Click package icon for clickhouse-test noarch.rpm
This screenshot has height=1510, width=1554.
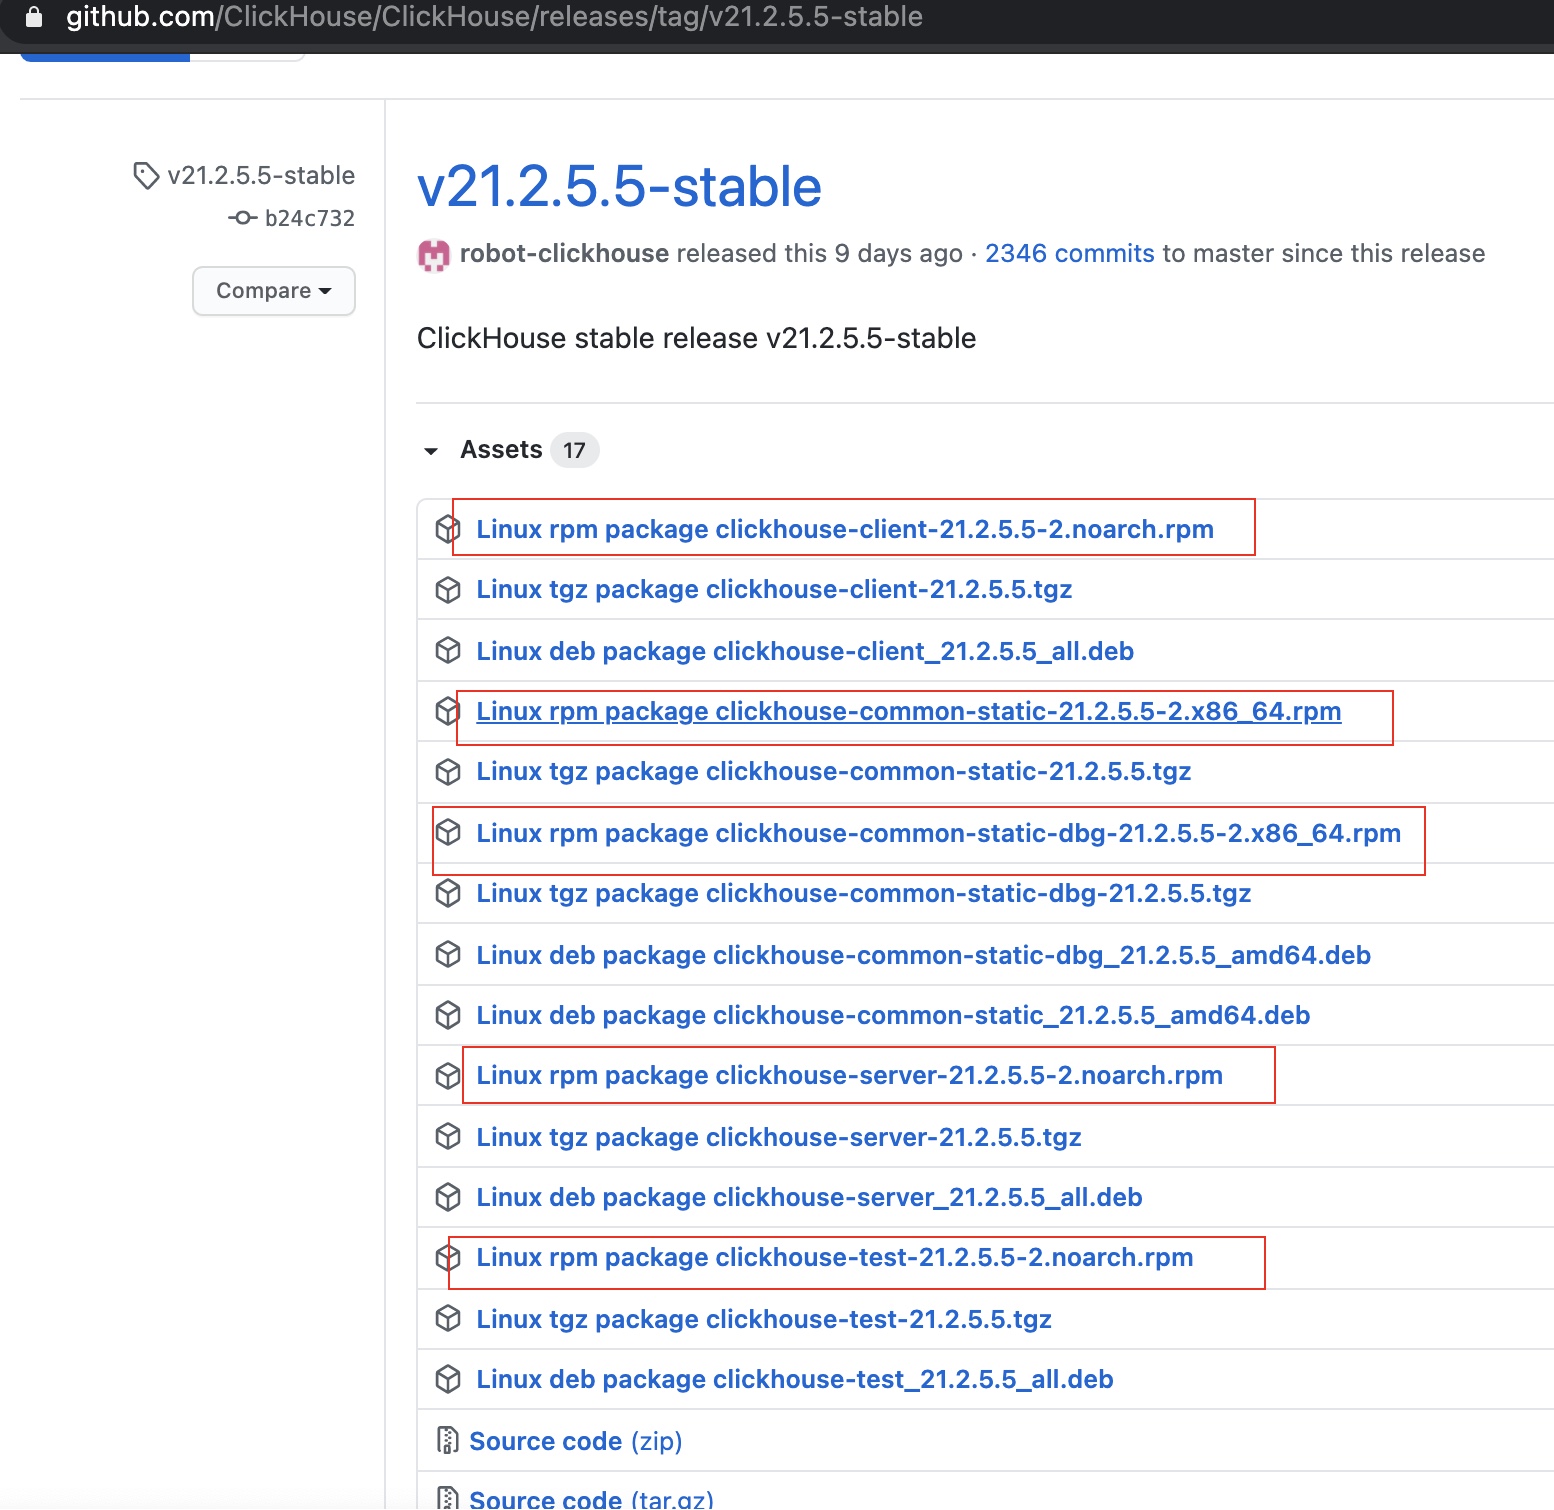coord(448,1258)
